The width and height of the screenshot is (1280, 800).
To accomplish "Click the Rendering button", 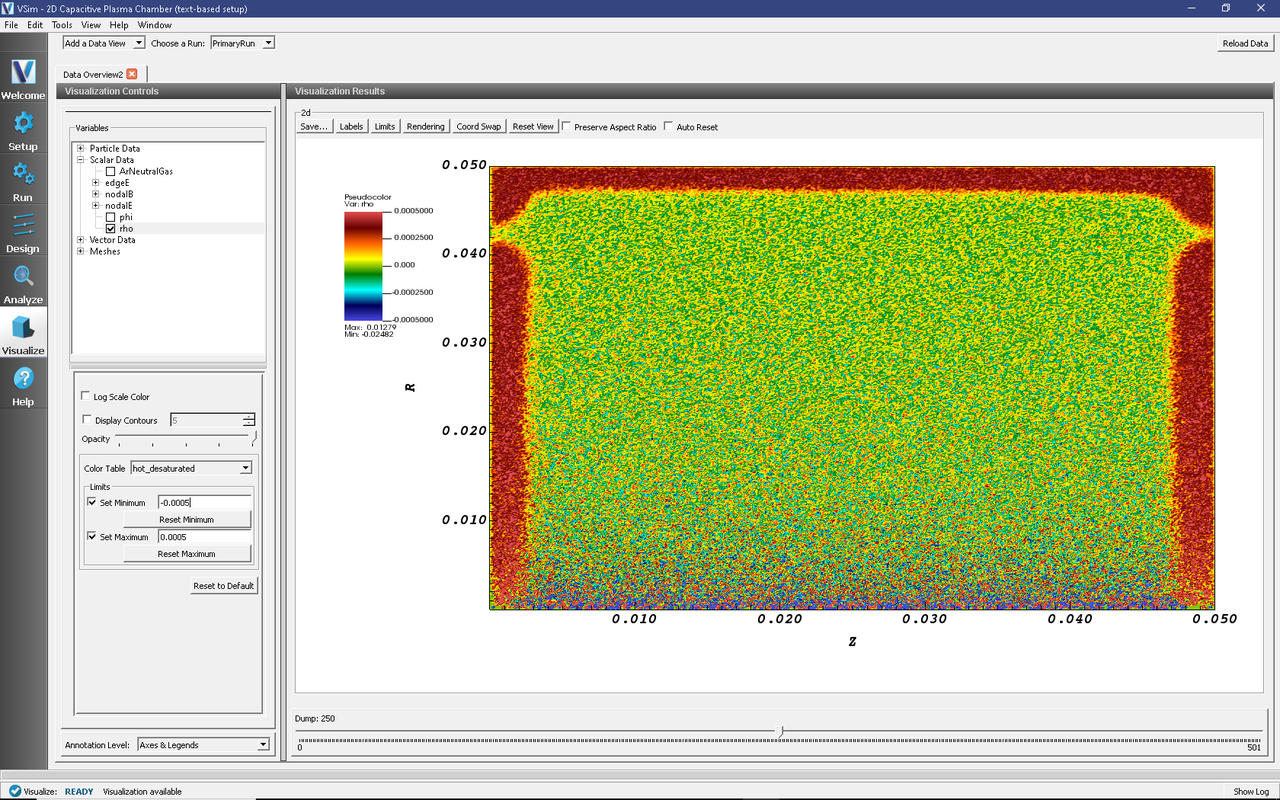I will coord(426,127).
